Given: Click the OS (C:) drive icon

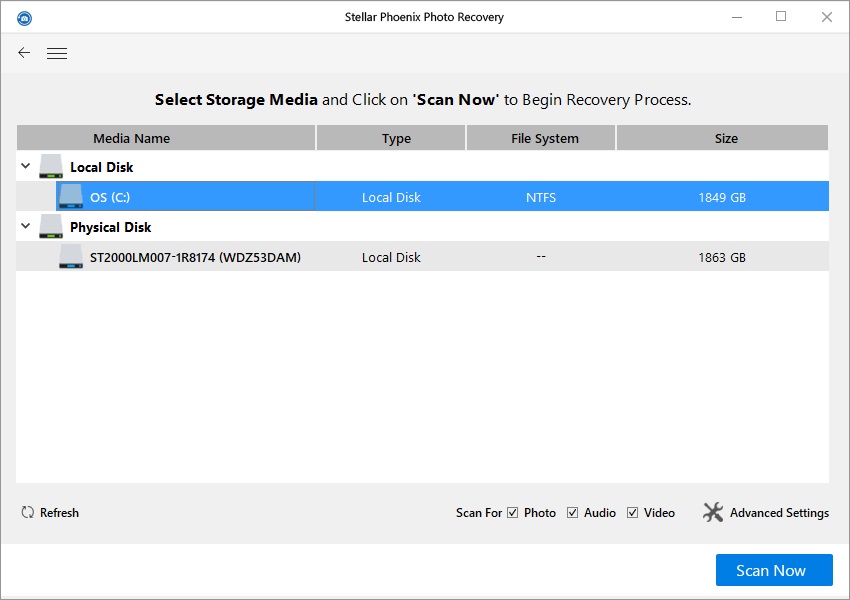Looking at the screenshot, I should pos(70,196).
